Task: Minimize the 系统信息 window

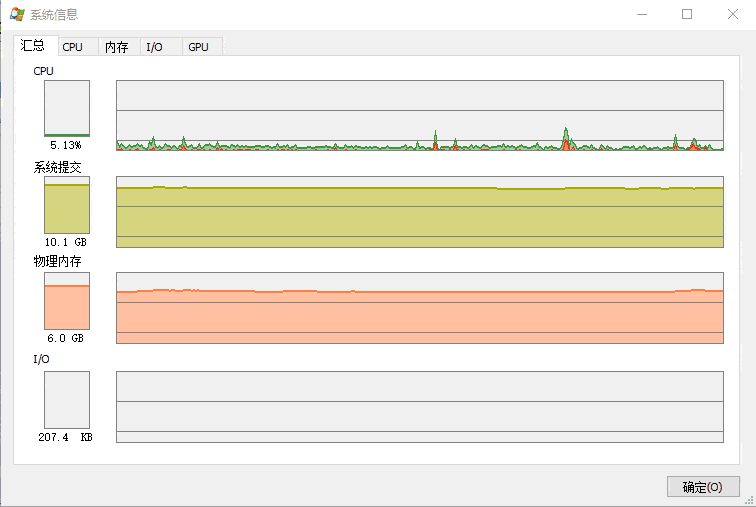Action: tap(640, 14)
